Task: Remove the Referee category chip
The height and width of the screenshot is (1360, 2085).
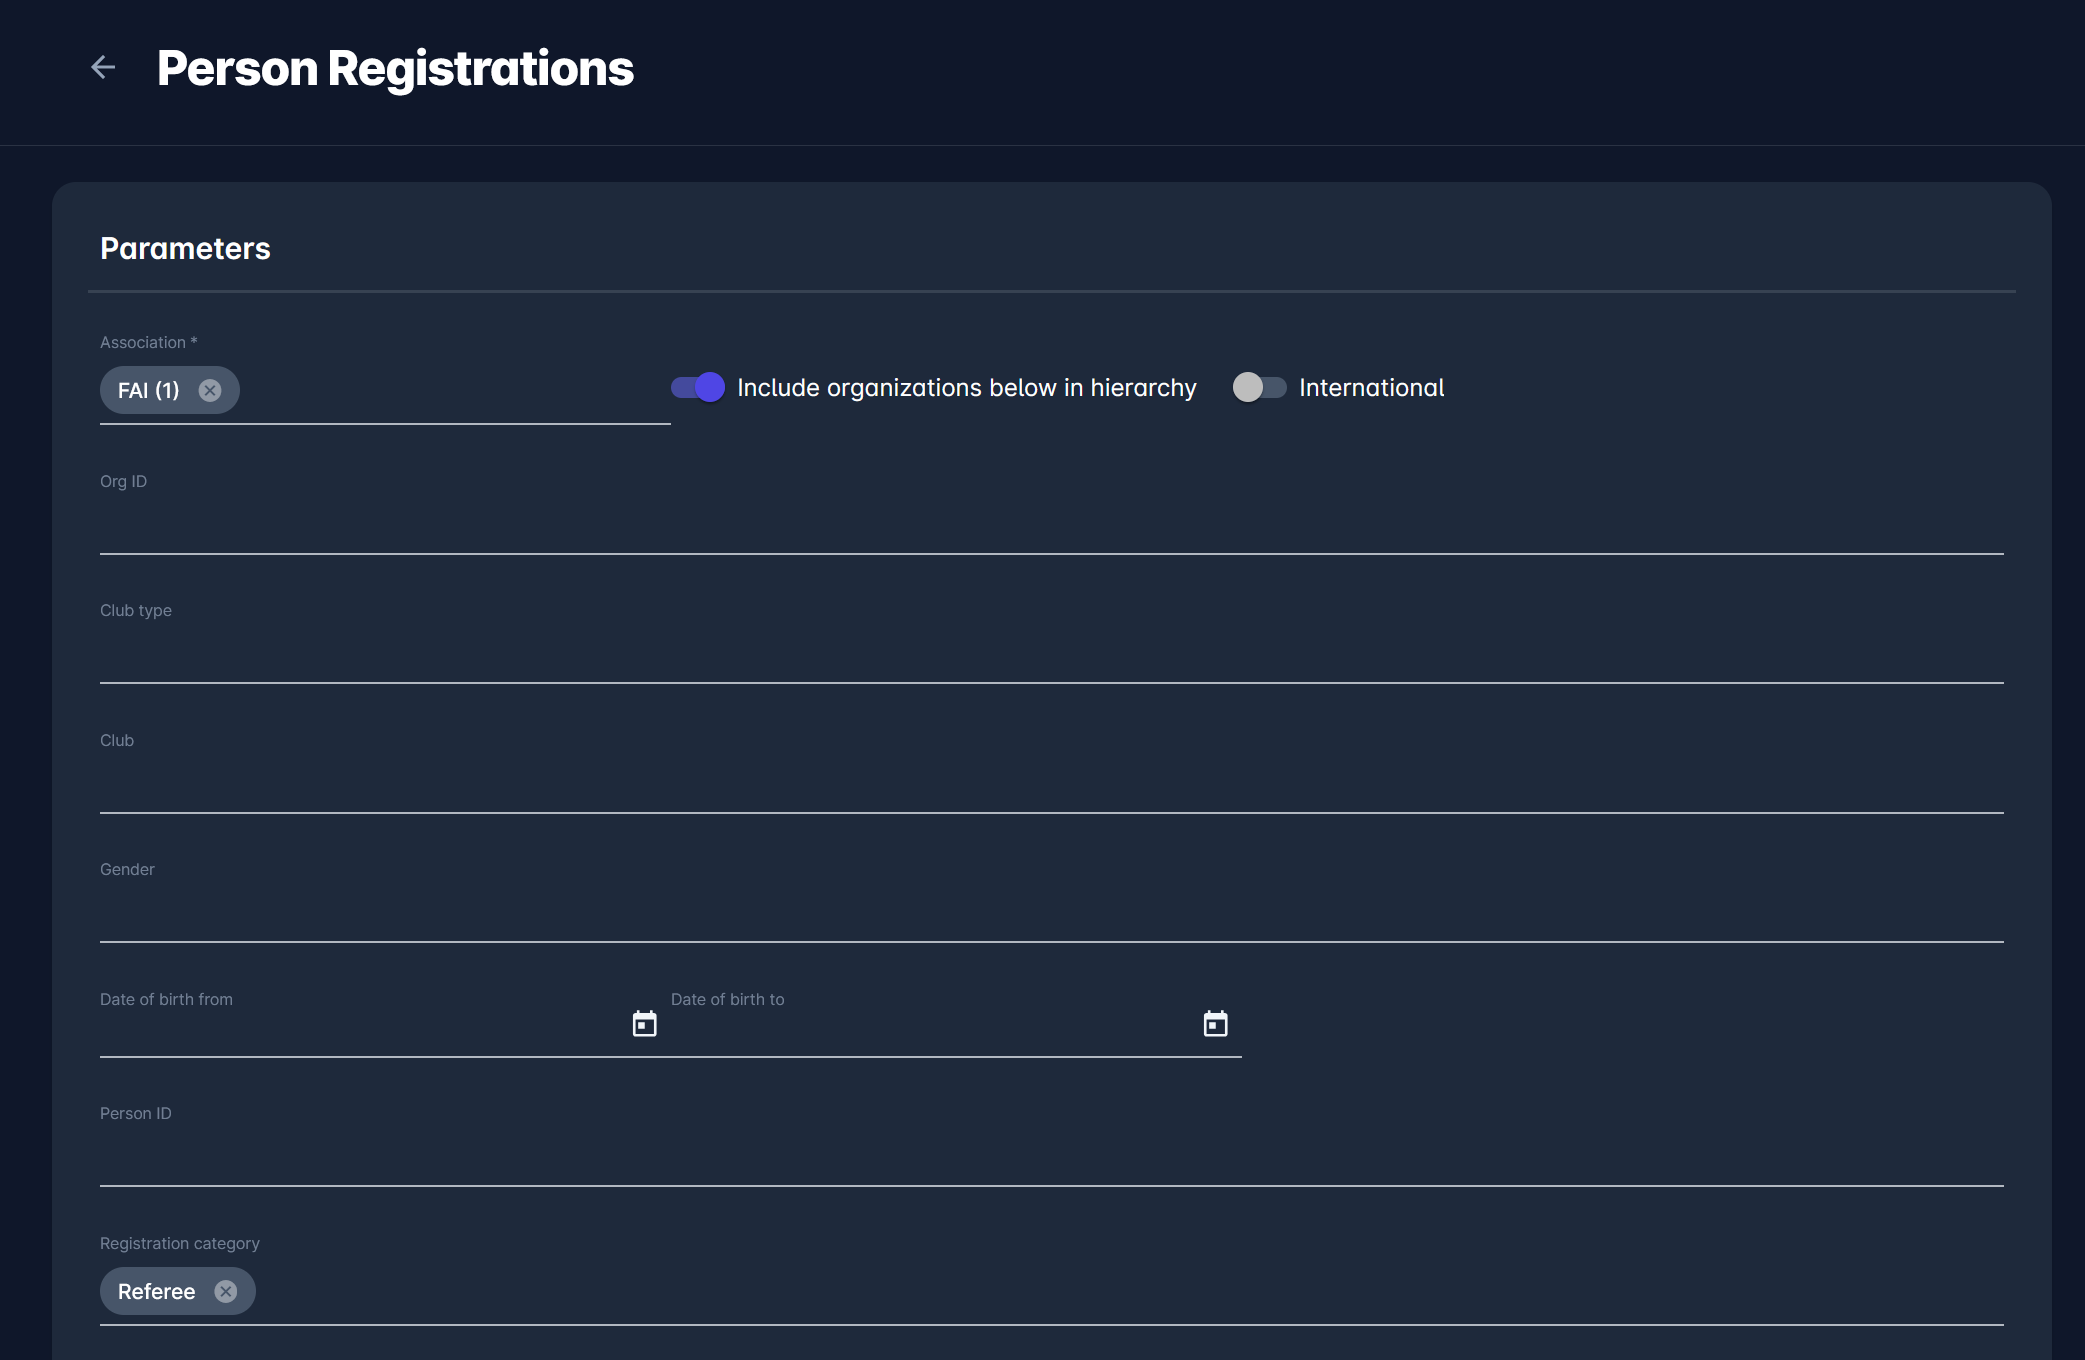Action: tap(226, 1291)
